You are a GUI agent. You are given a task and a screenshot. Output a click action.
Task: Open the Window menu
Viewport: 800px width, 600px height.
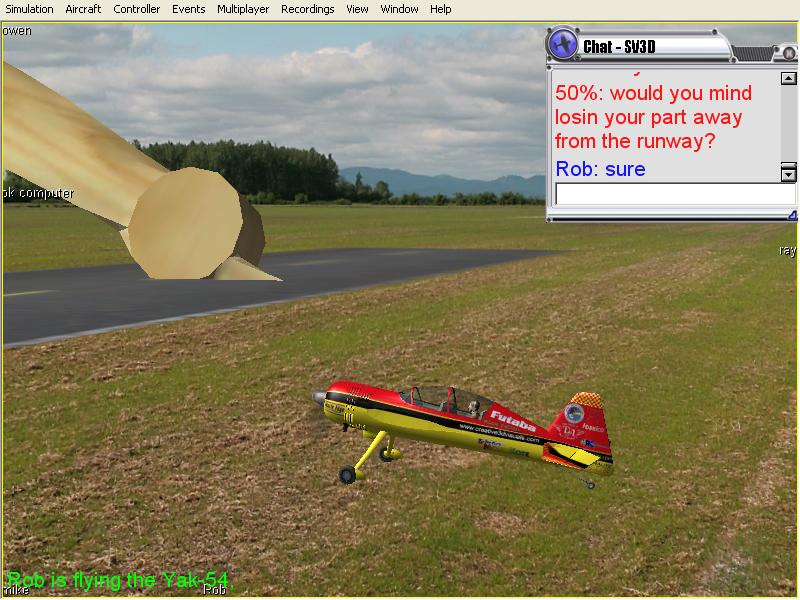click(400, 9)
